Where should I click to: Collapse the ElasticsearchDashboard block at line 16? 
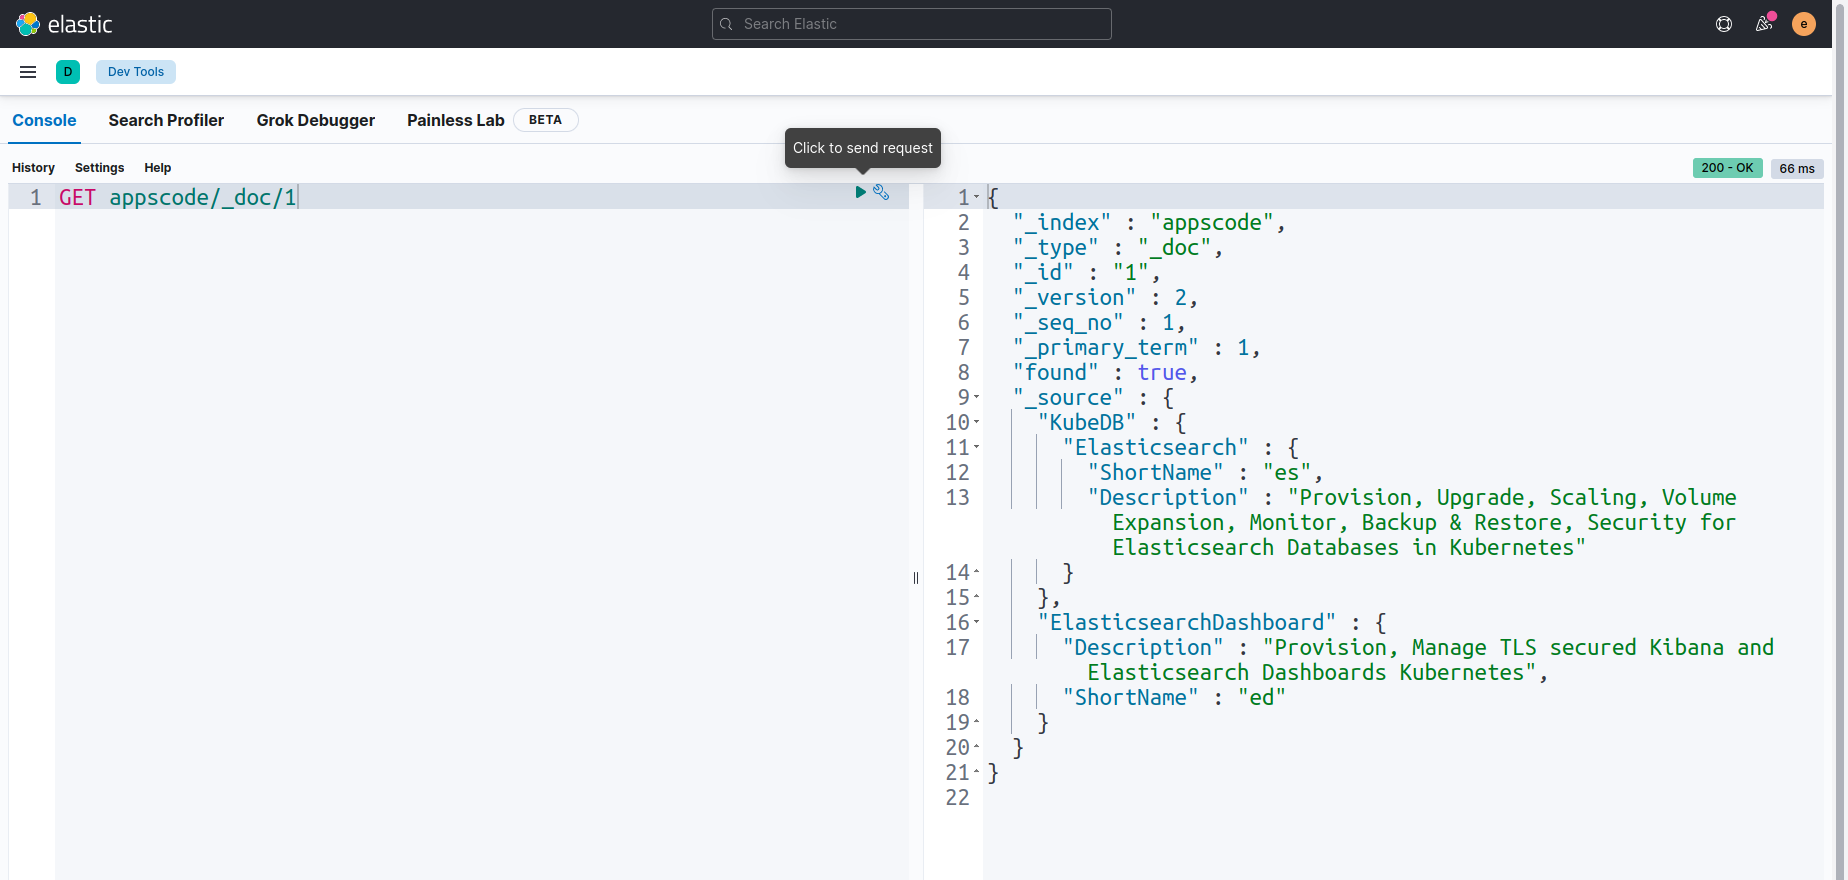click(x=977, y=623)
